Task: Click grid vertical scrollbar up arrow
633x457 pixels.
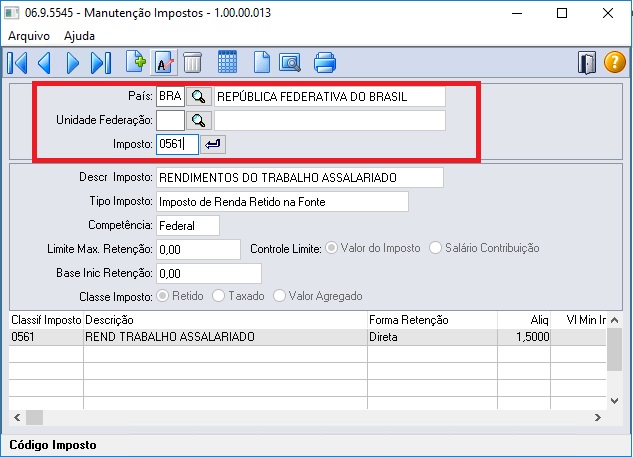Action: pos(614,320)
